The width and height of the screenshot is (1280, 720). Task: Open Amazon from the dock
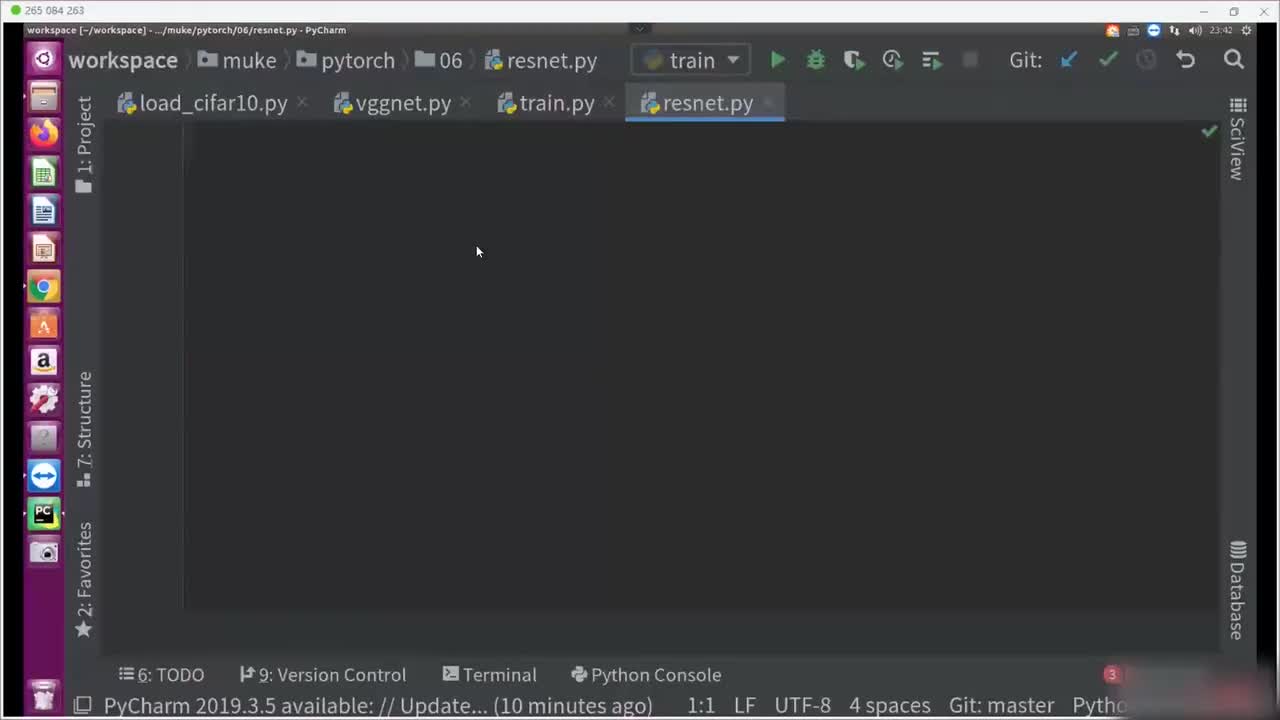[44, 362]
